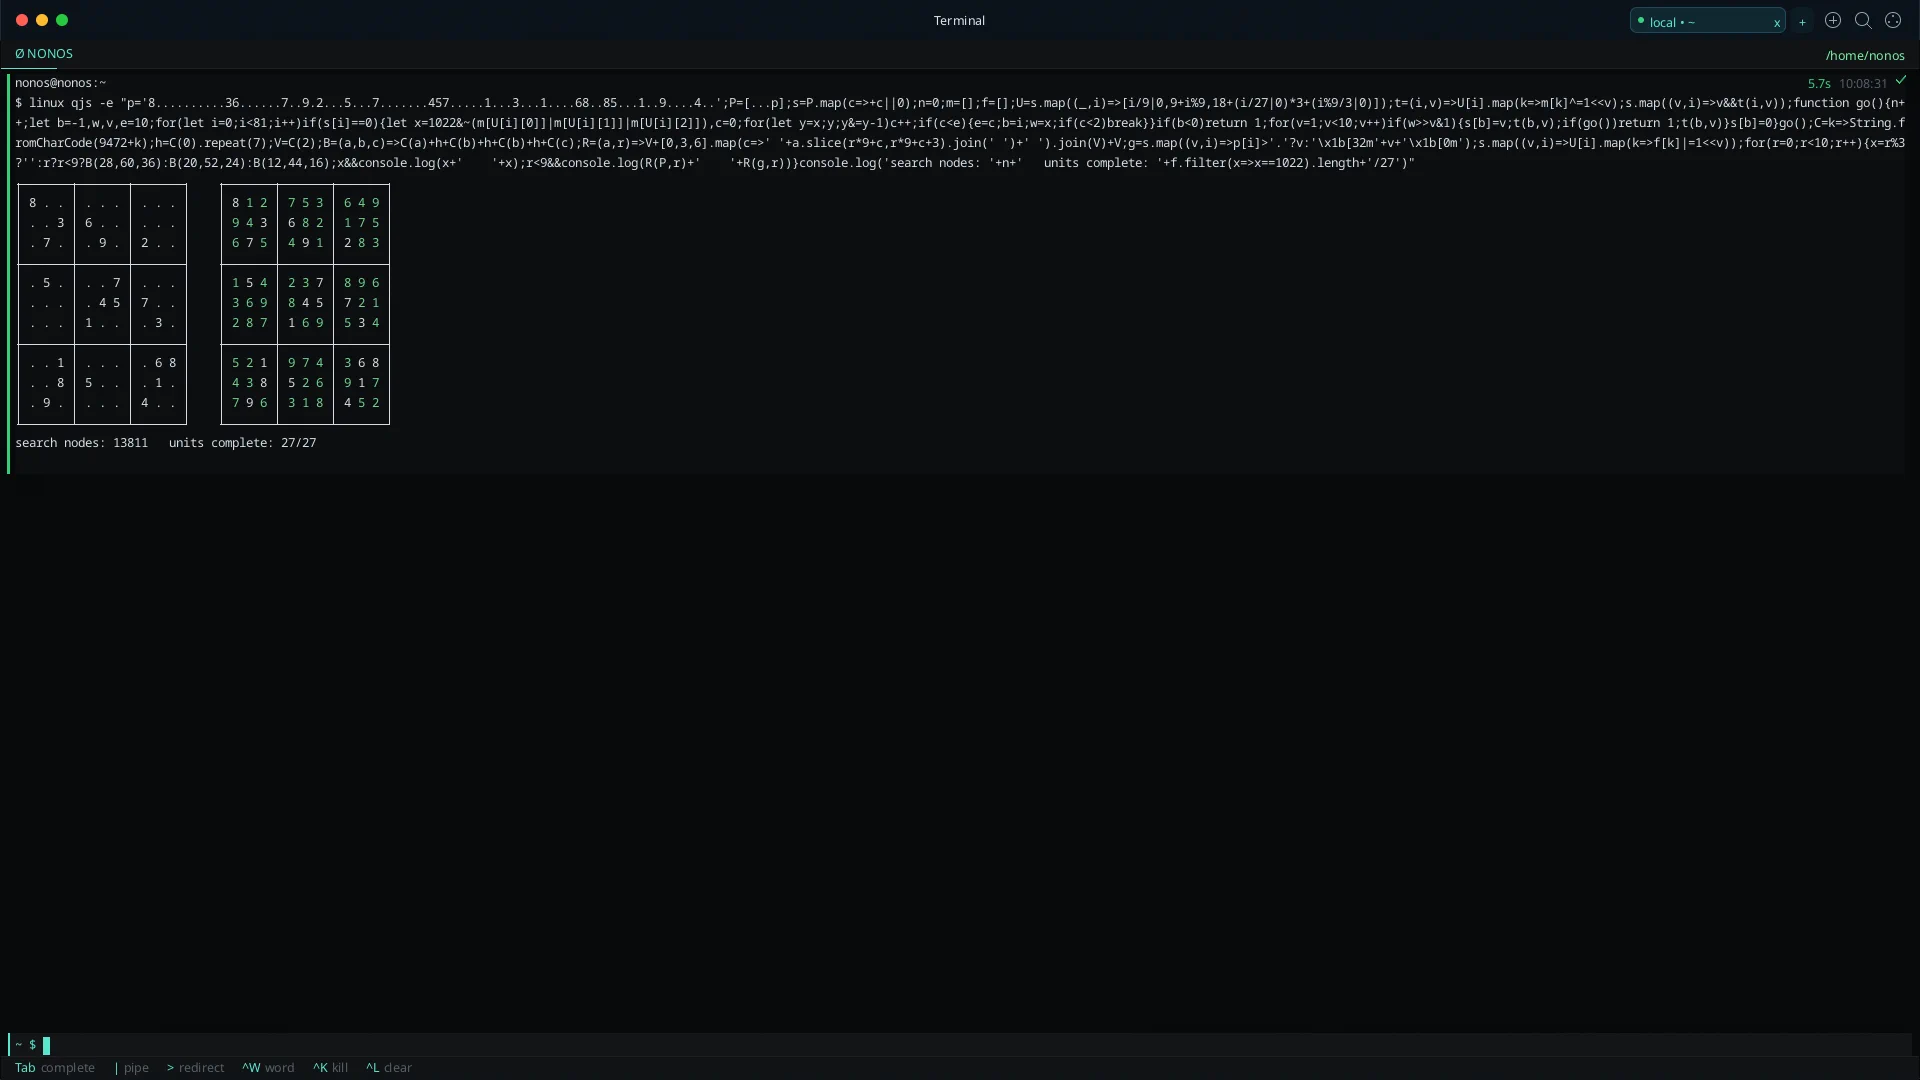This screenshot has height=1080, width=1920.
Task: Click solved grid bottom-right row '4 5 2'
Action: [361, 403]
